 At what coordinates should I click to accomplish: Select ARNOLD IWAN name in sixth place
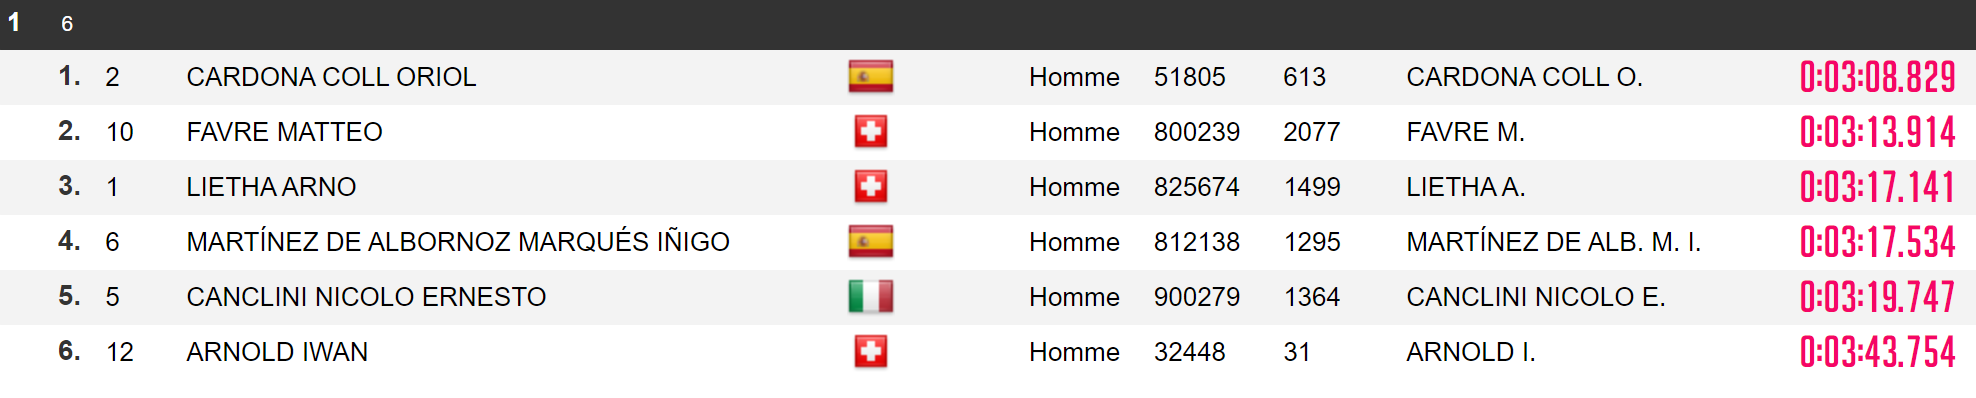[x=277, y=352]
